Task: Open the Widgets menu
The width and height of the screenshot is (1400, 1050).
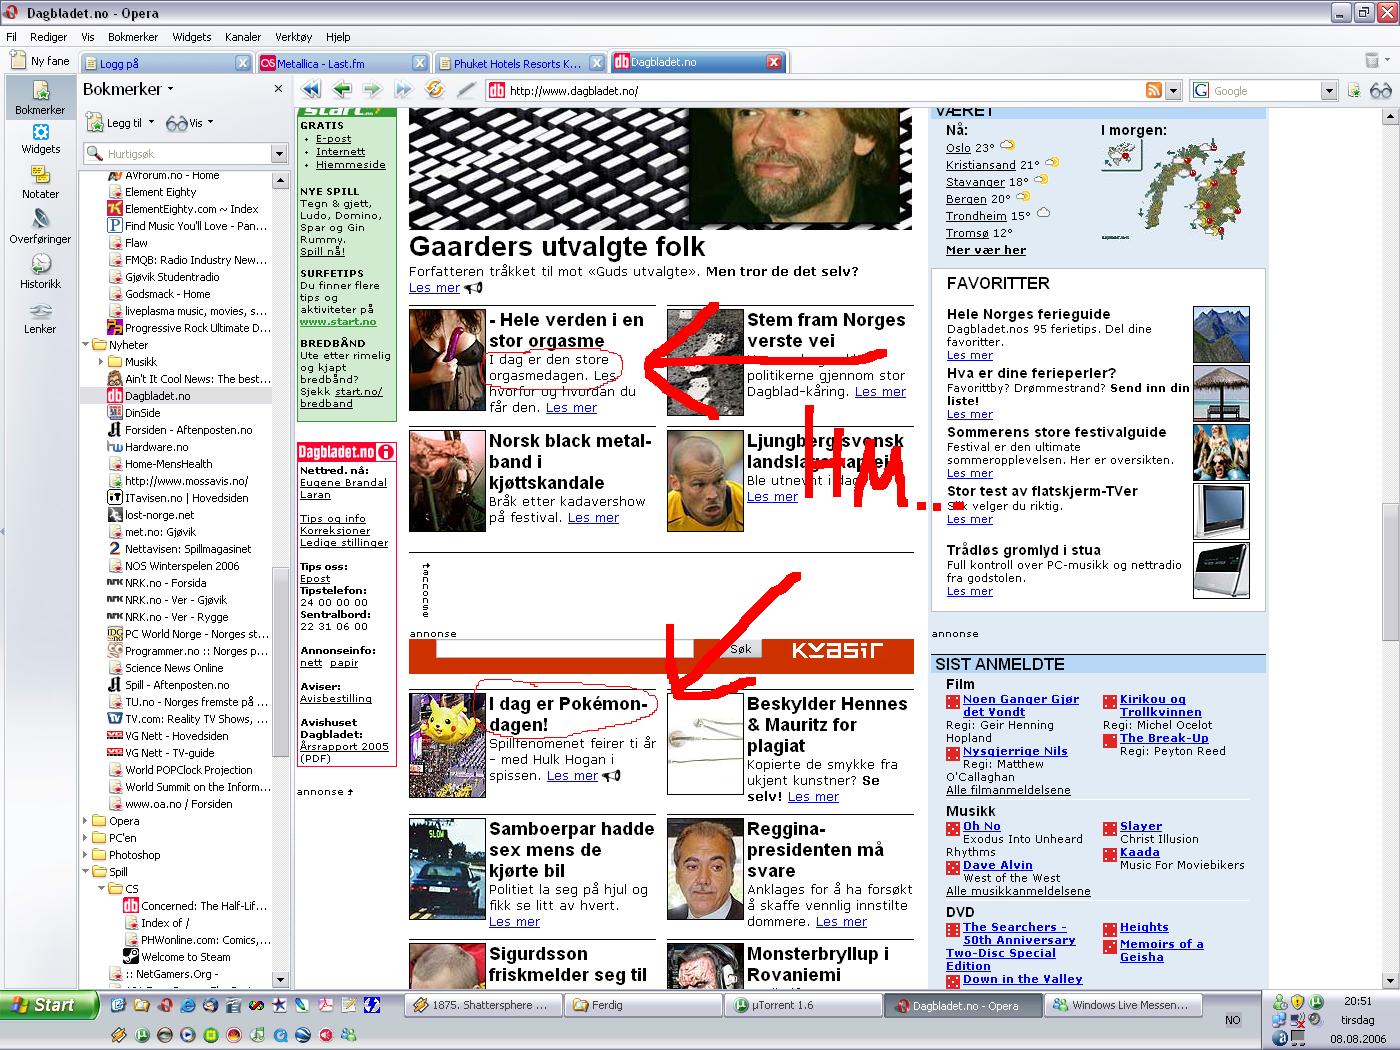Action: [x=192, y=37]
